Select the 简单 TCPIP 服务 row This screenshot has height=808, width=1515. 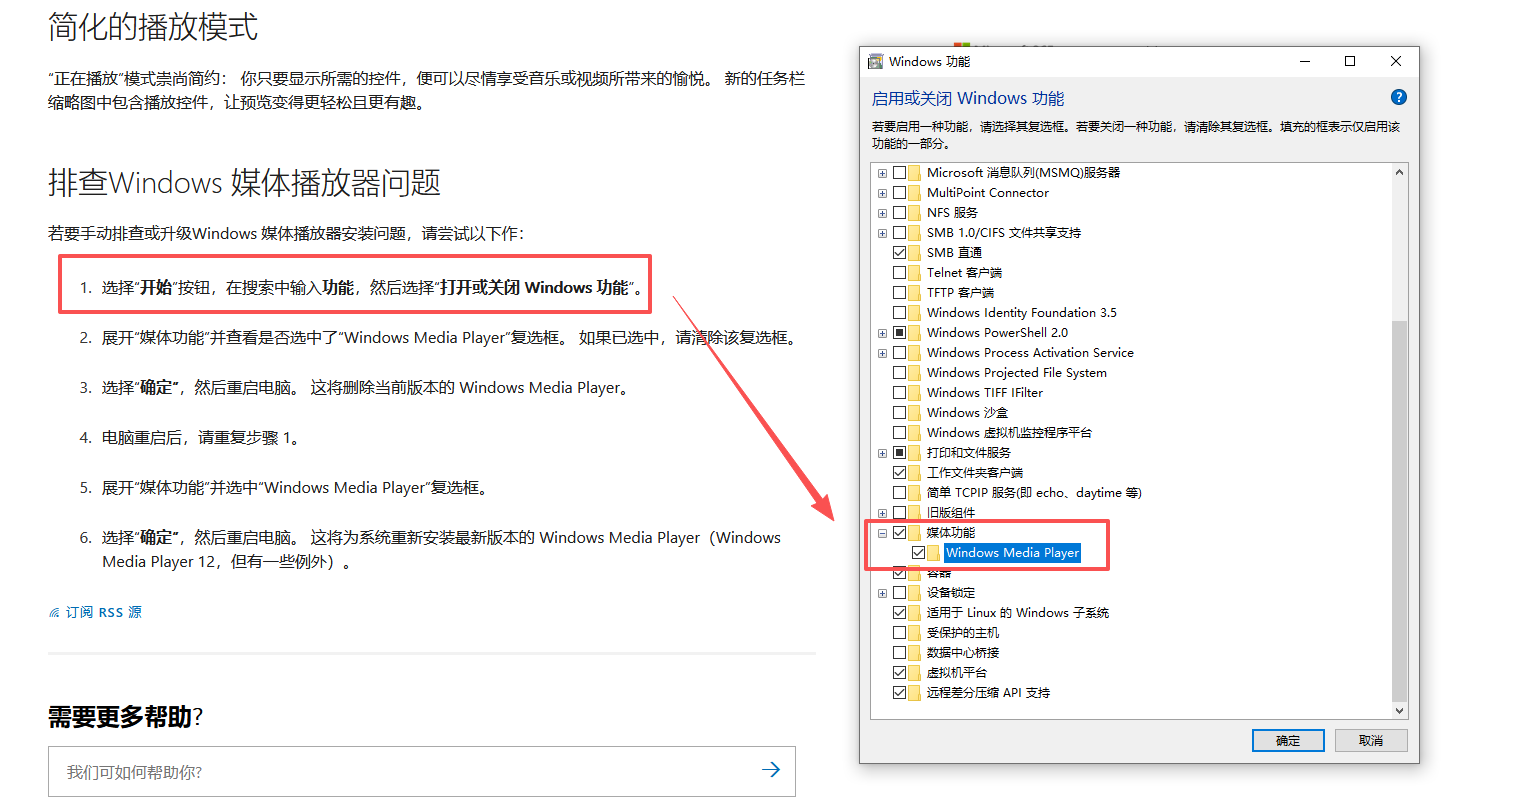pos(1034,493)
